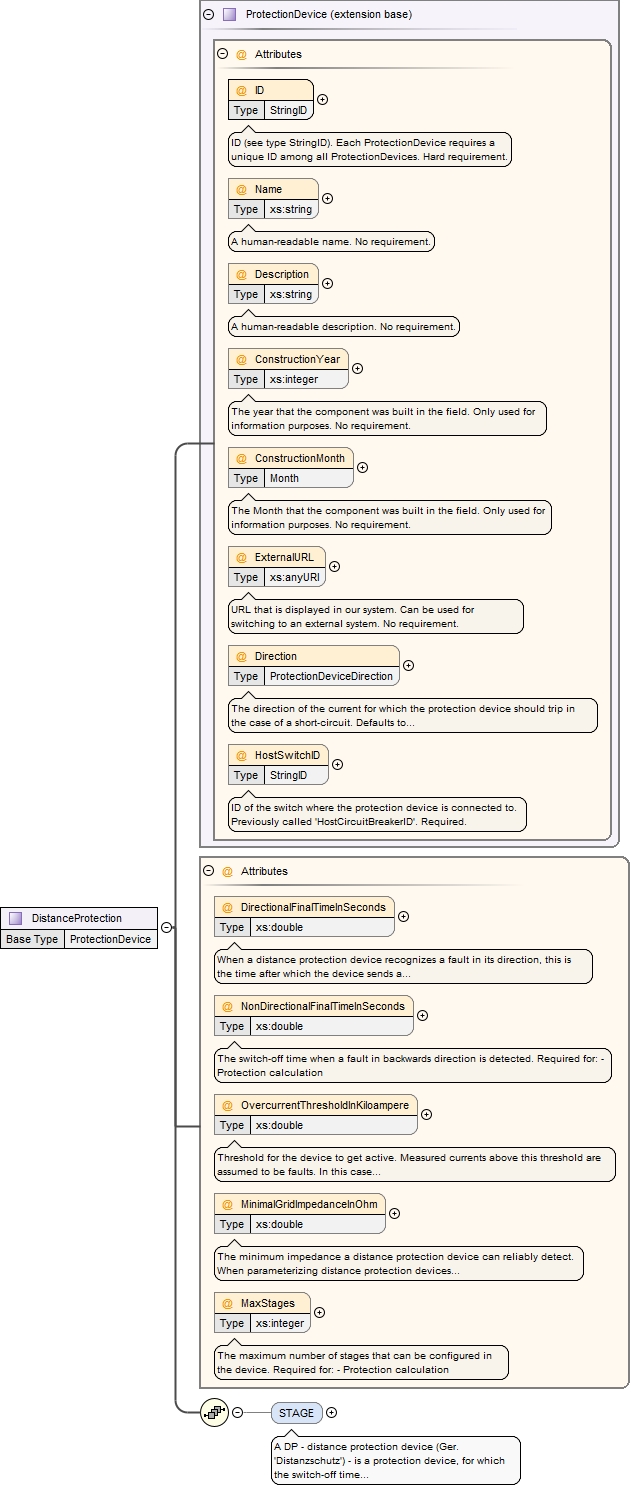Expand the Direction attribute plus button
Viewport: 631px width, 1488px height.
408,666
